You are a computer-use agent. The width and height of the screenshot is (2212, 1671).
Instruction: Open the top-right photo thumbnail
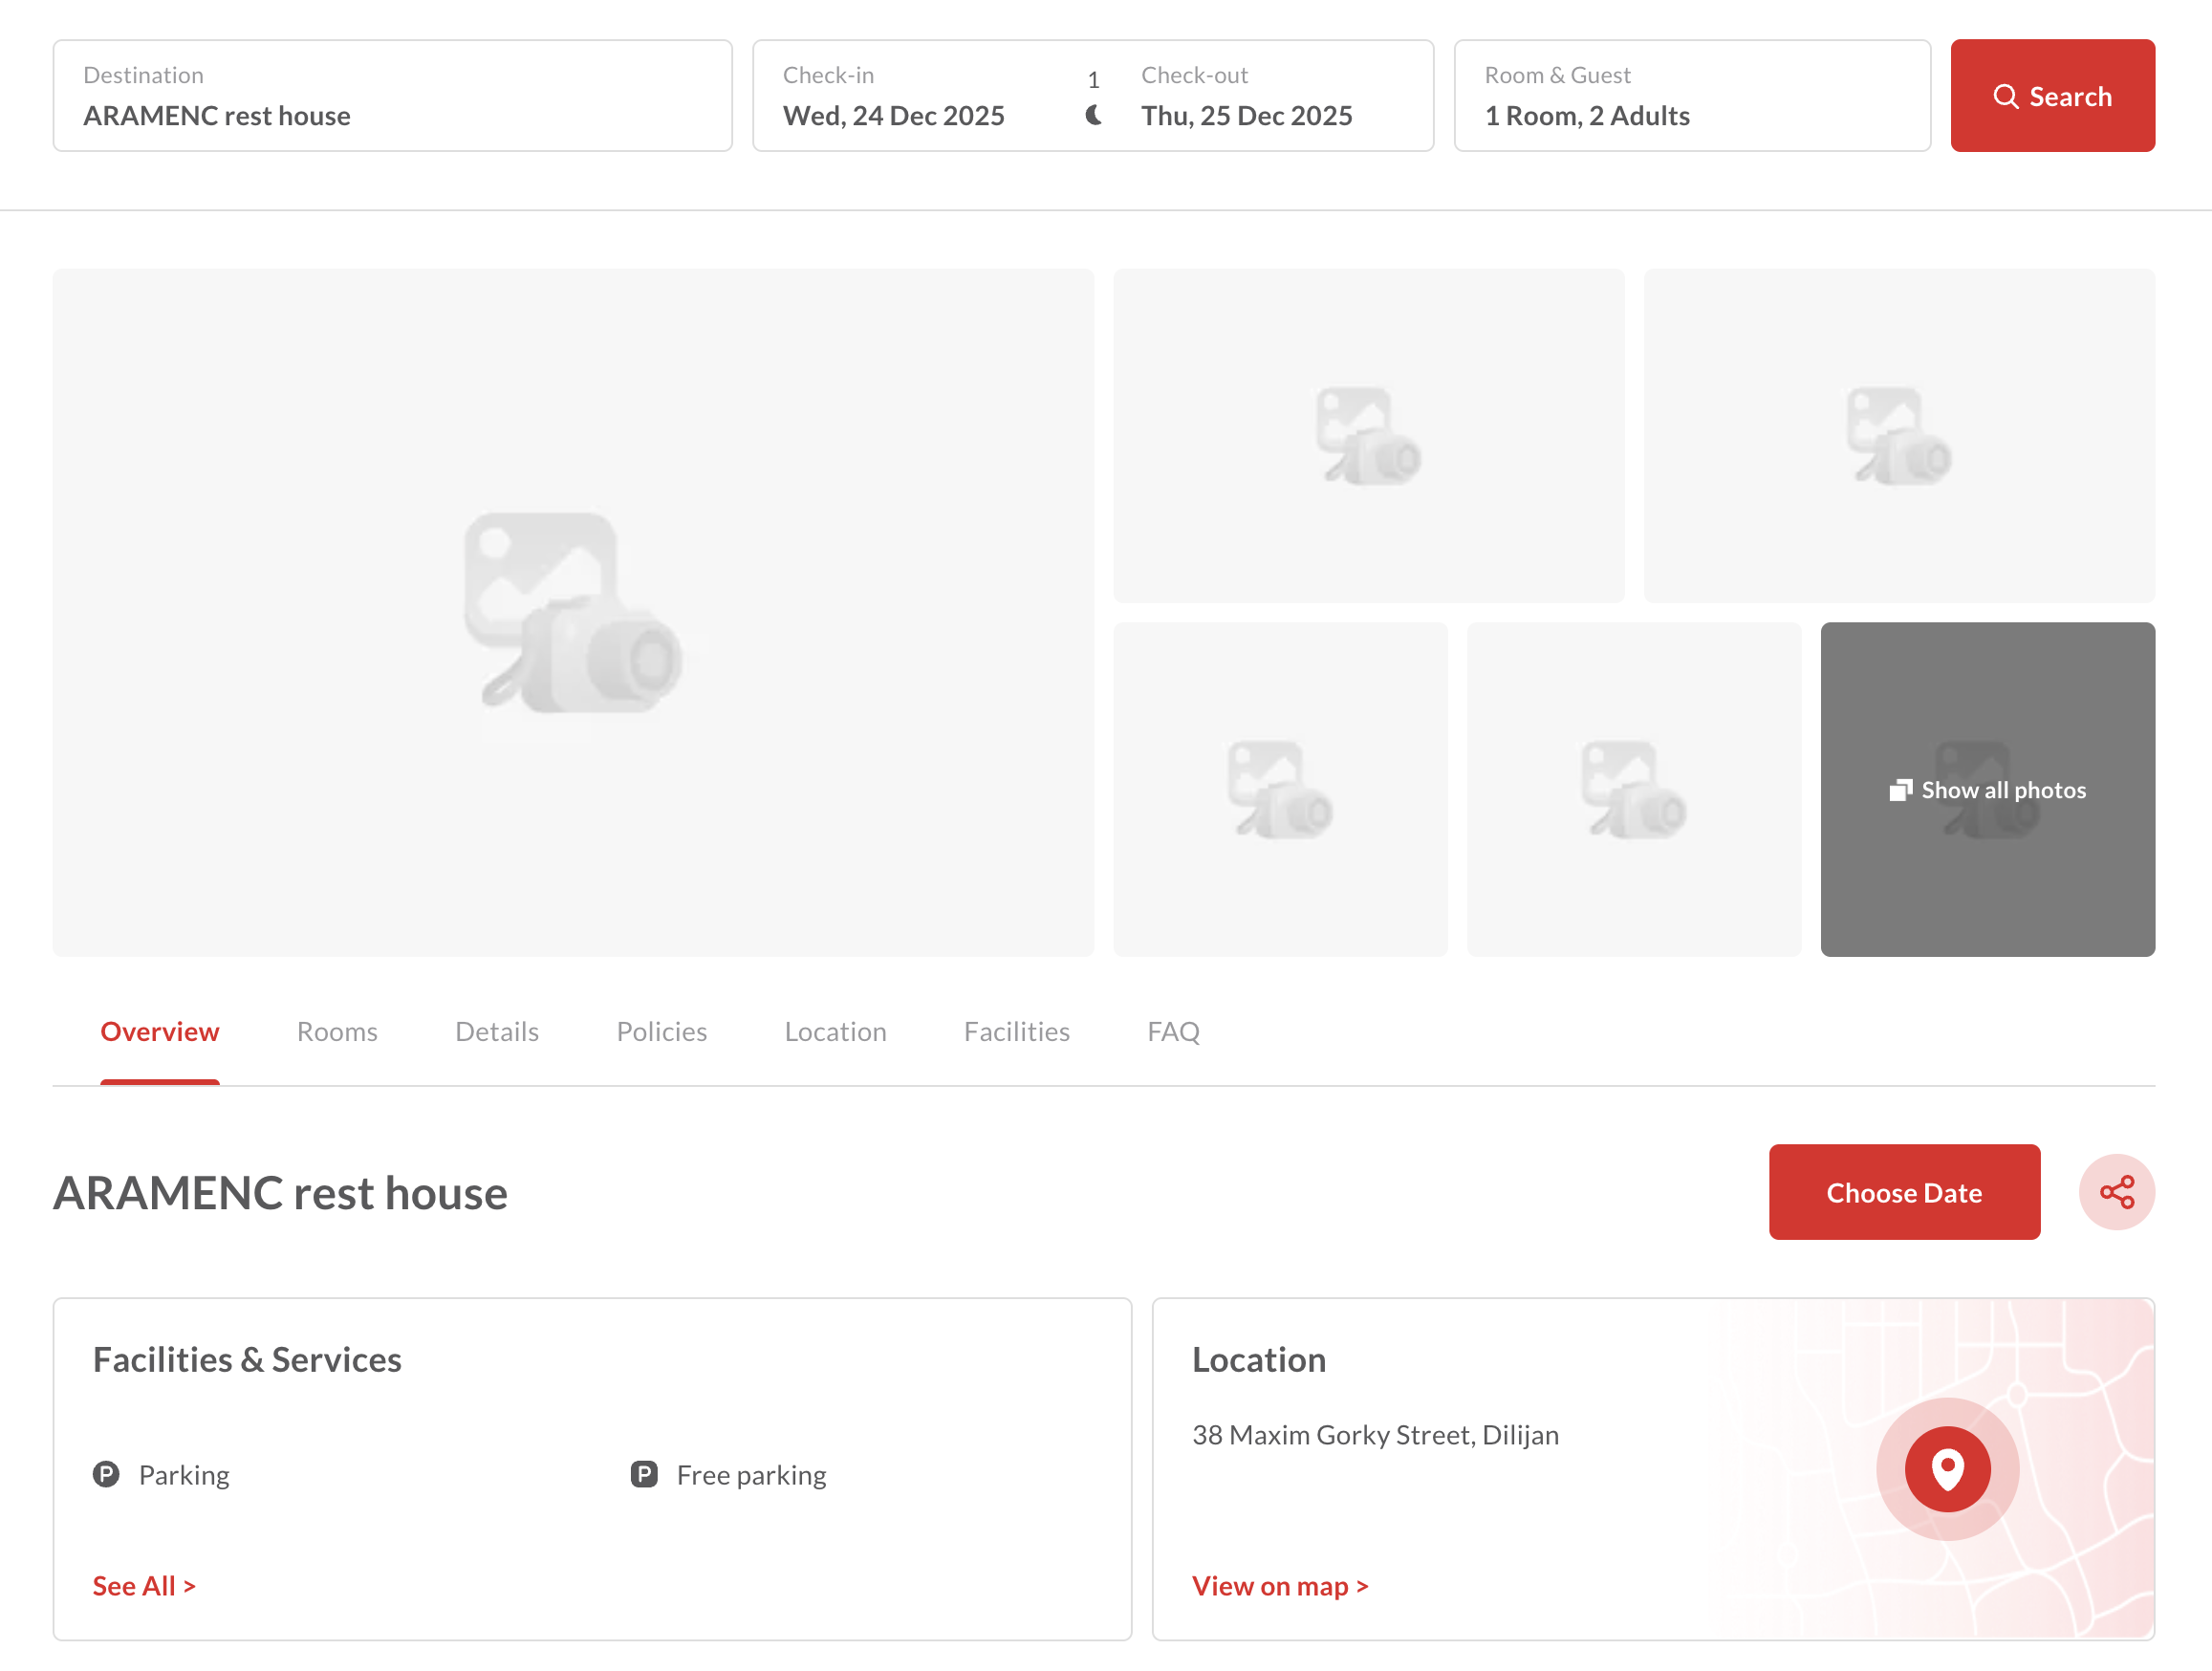click(x=1898, y=435)
